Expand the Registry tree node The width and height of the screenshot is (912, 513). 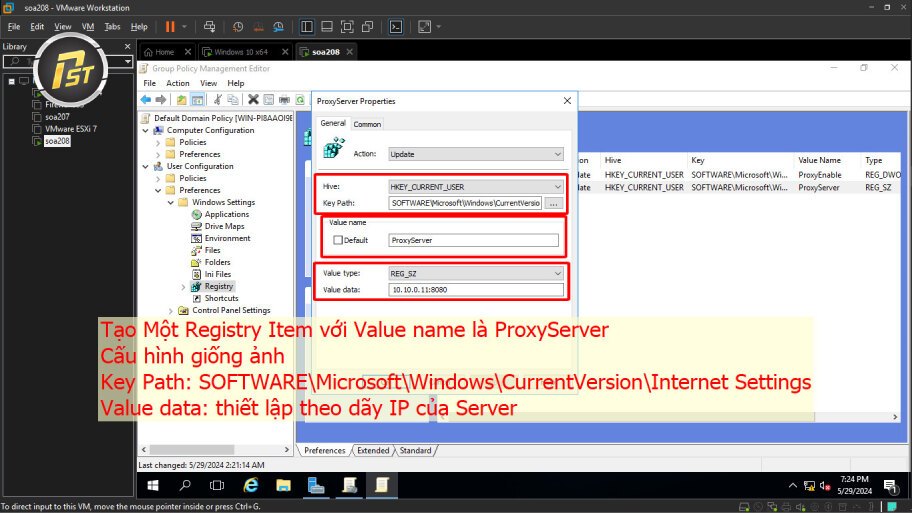coord(183,287)
